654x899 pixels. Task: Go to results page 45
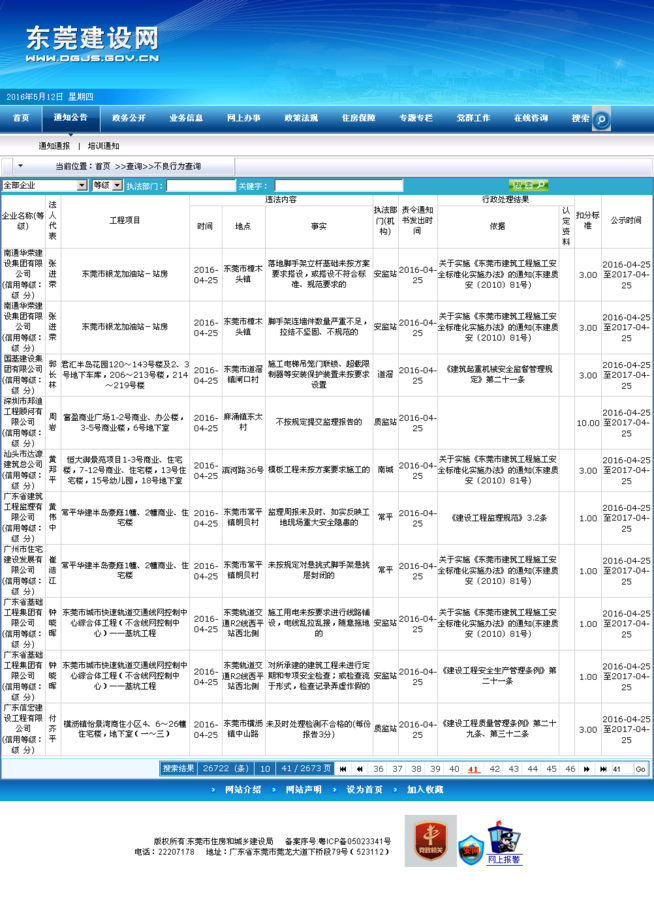click(551, 769)
